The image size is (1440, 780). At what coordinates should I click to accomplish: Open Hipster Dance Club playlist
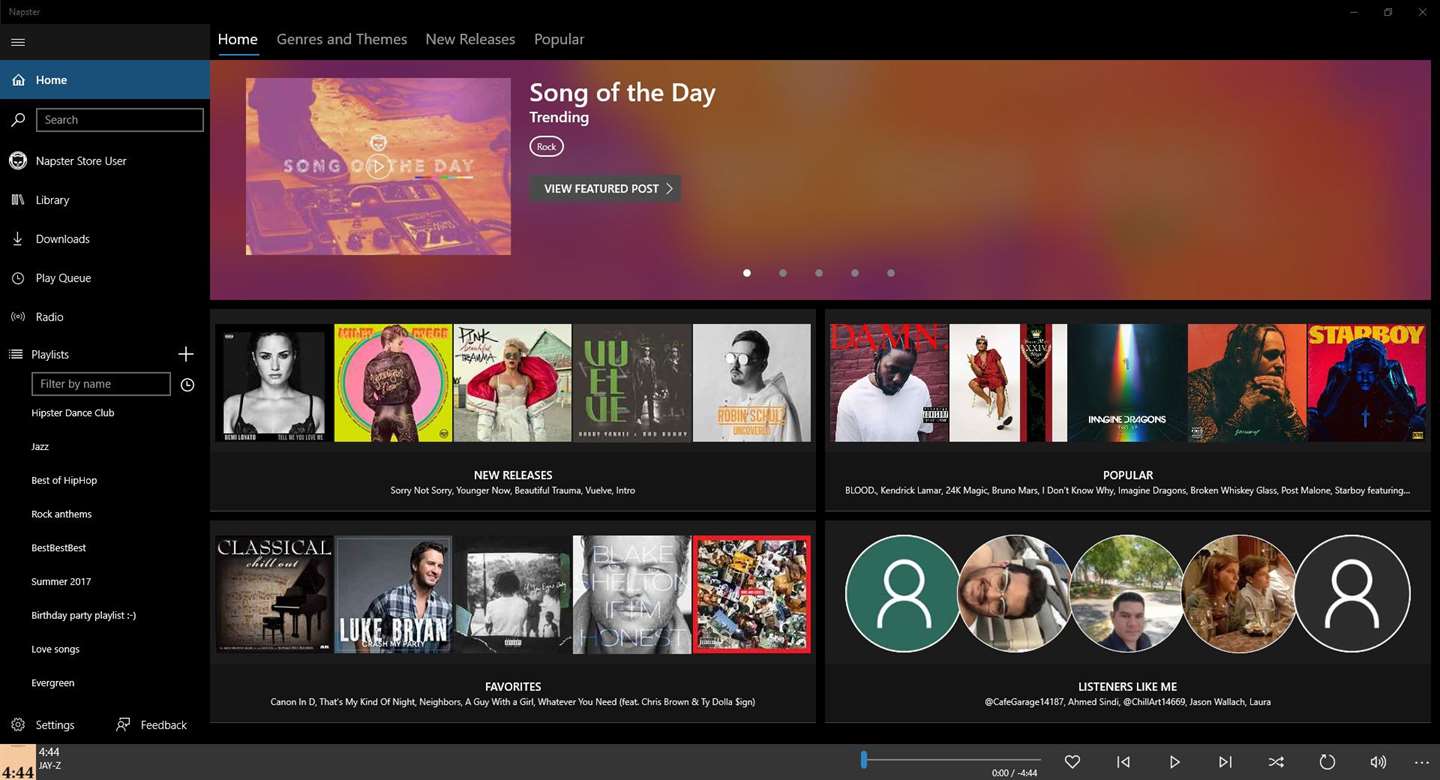click(73, 413)
